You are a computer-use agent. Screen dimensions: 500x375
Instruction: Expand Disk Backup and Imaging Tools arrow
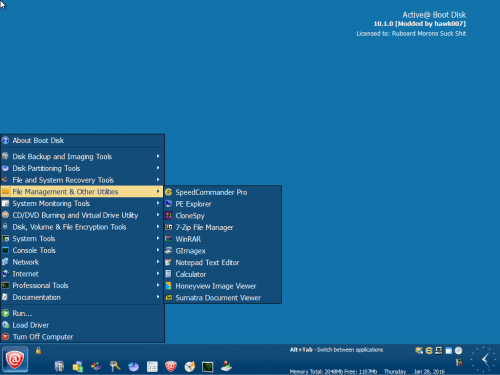pos(158,156)
